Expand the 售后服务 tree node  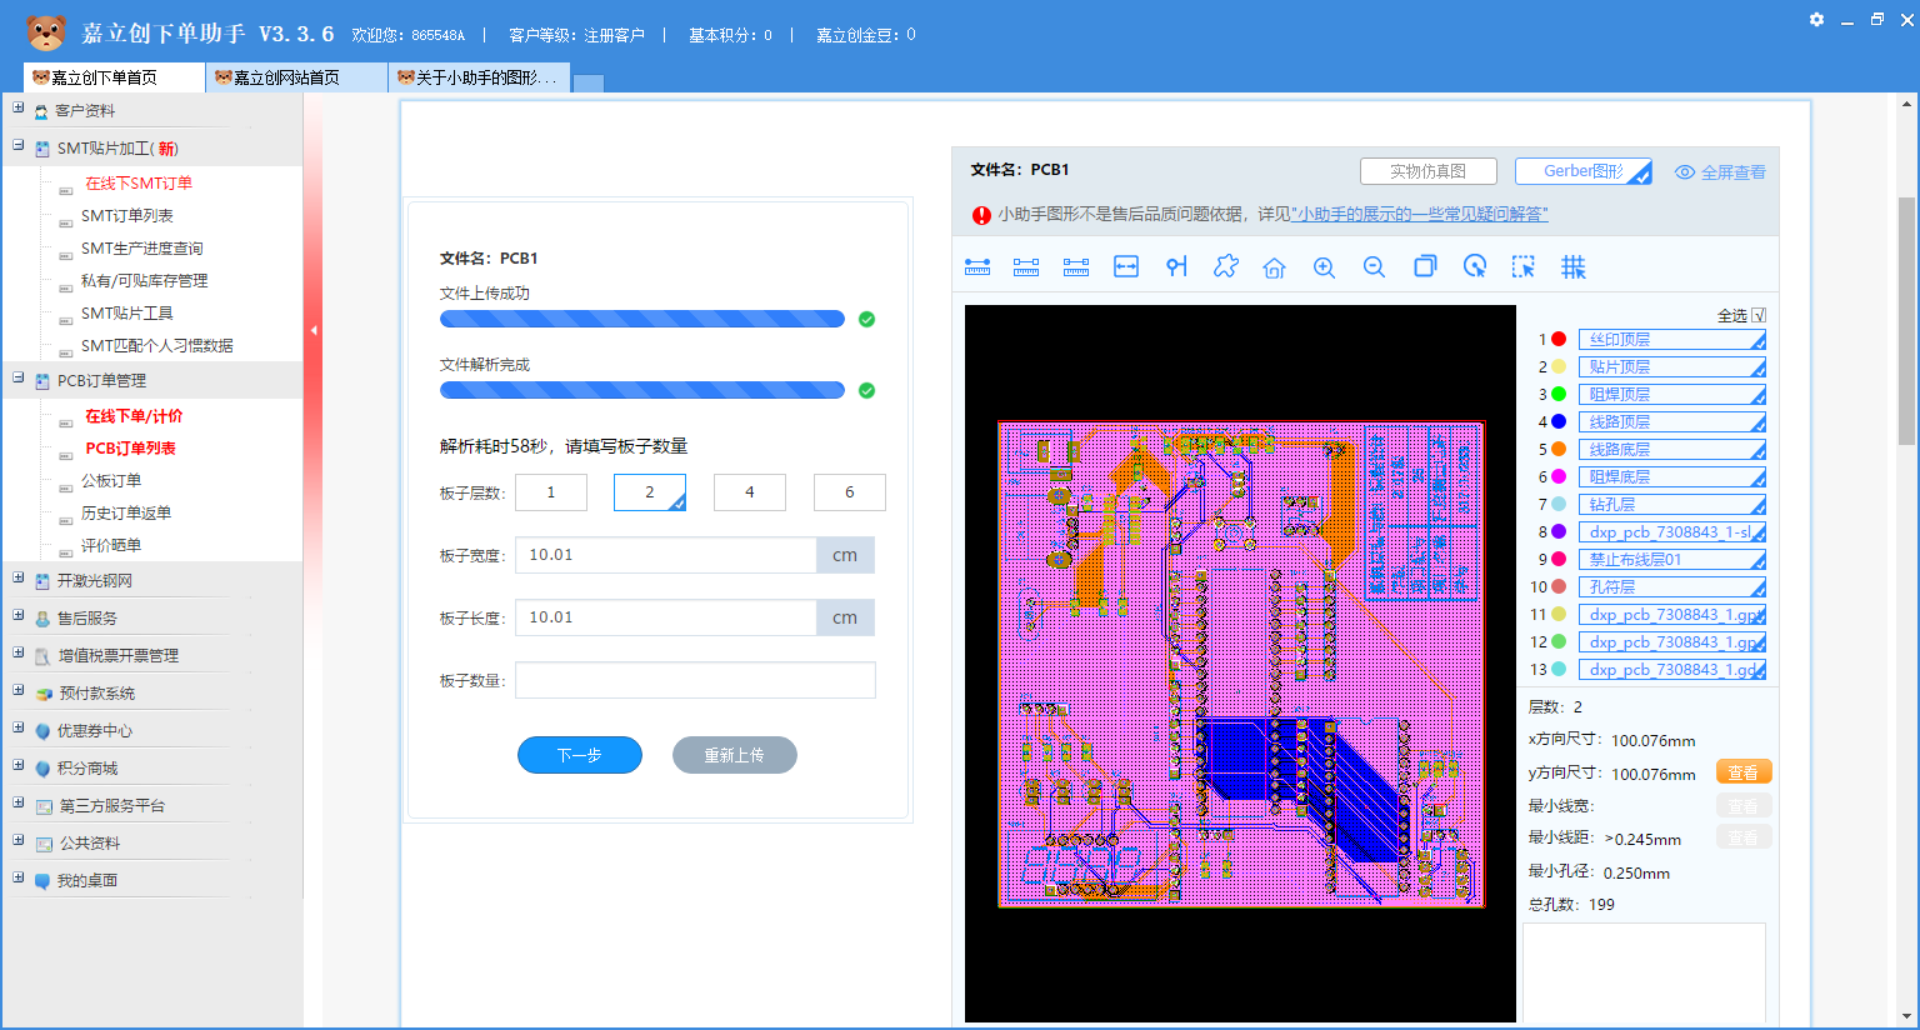click(x=18, y=616)
